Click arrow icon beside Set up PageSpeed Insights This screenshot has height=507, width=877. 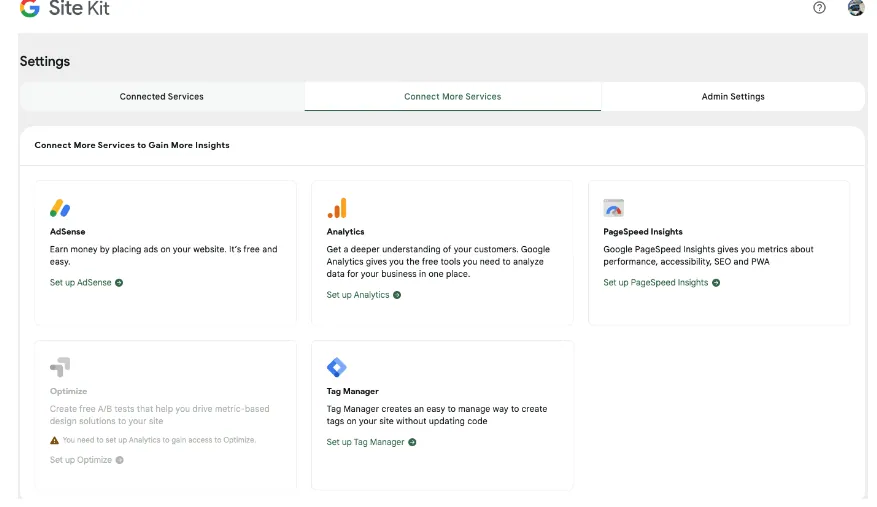pos(716,283)
